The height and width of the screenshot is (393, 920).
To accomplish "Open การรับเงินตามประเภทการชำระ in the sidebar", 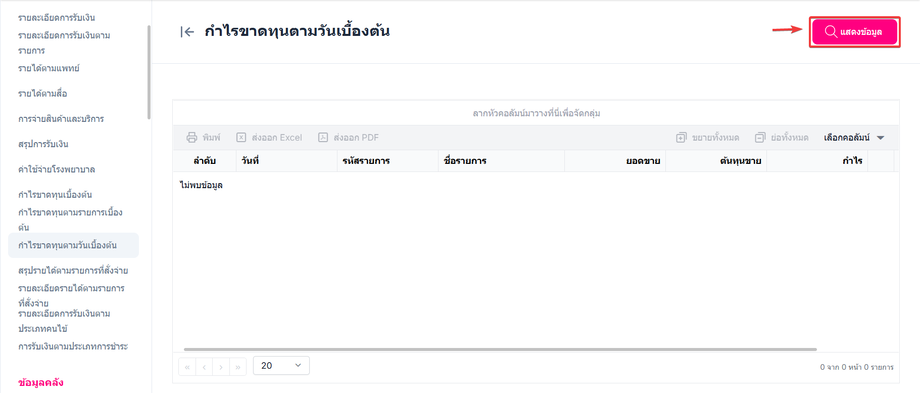I will (x=73, y=347).
